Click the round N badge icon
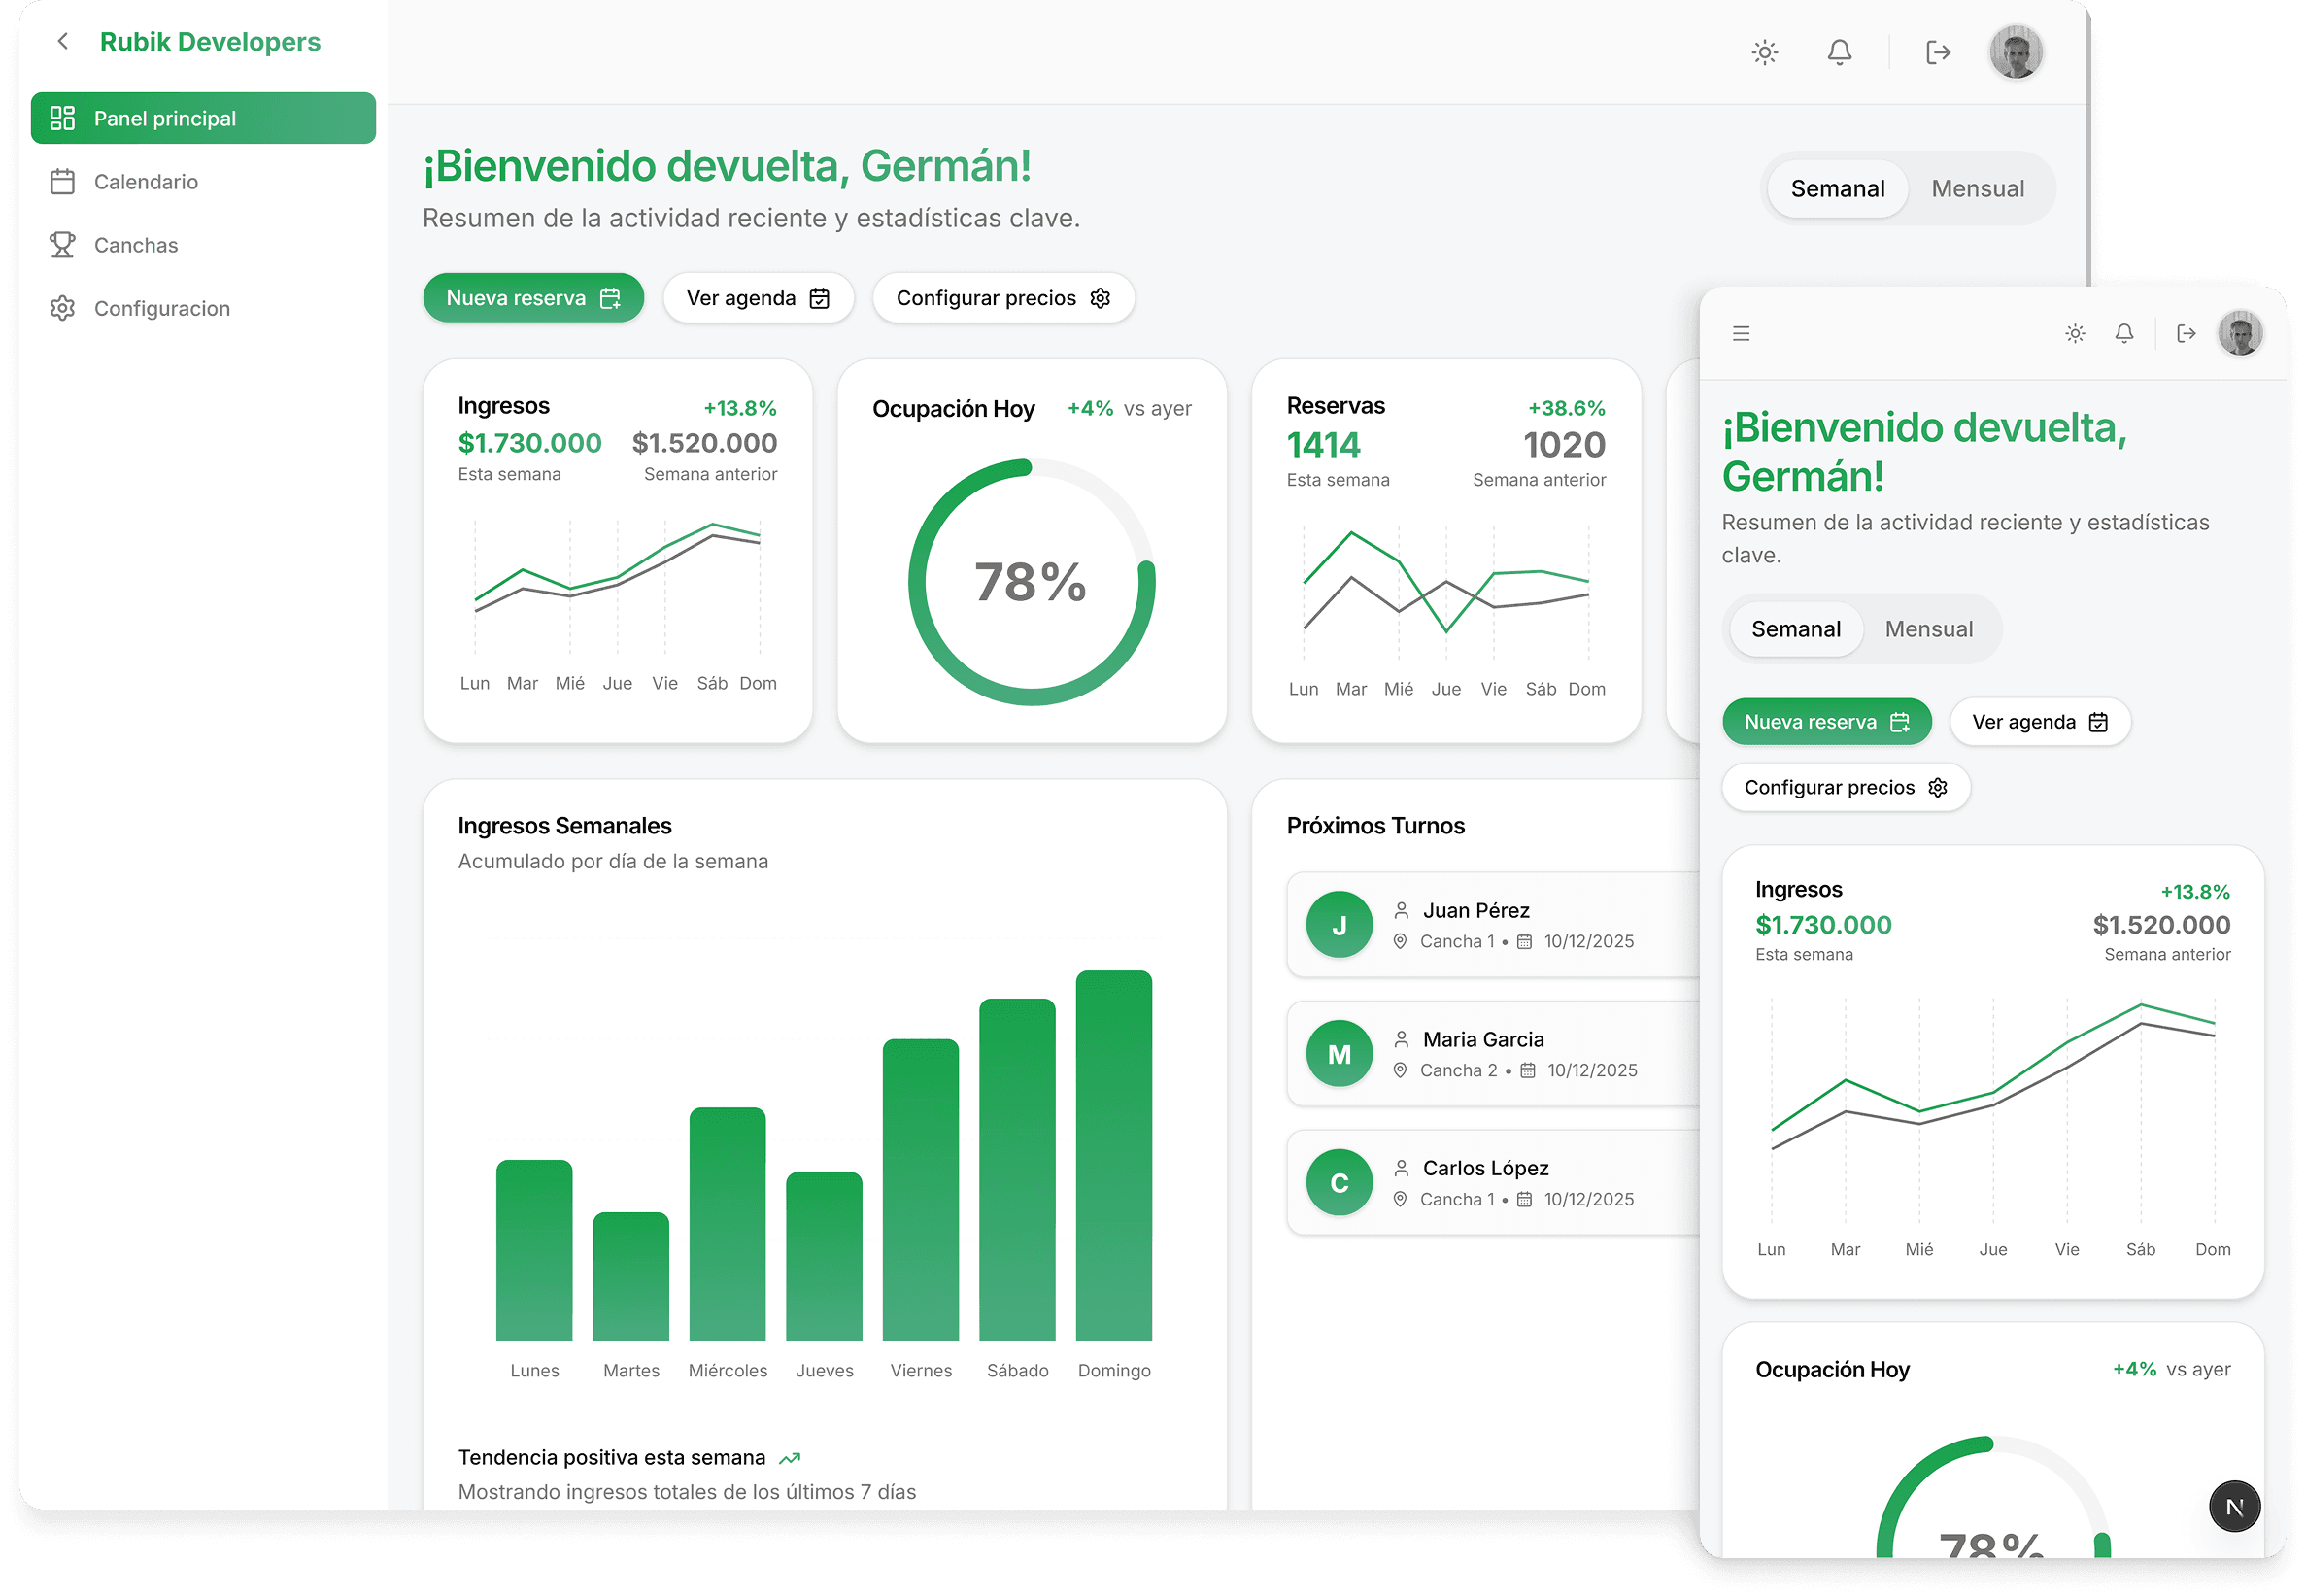 click(x=2234, y=1506)
